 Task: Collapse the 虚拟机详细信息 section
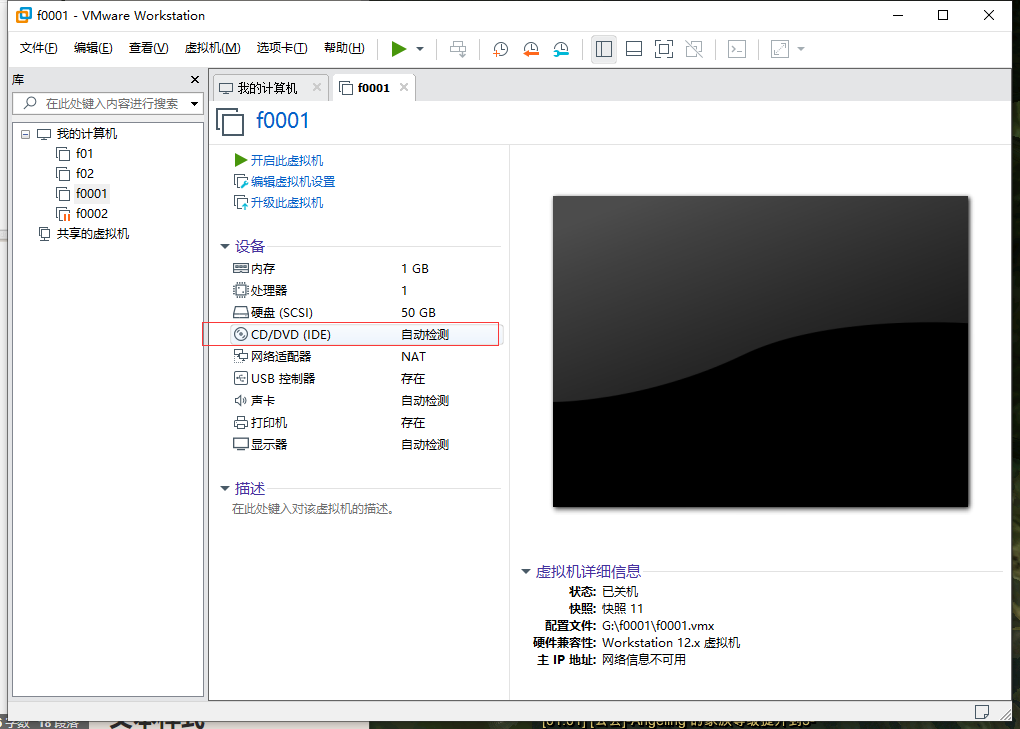point(526,572)
